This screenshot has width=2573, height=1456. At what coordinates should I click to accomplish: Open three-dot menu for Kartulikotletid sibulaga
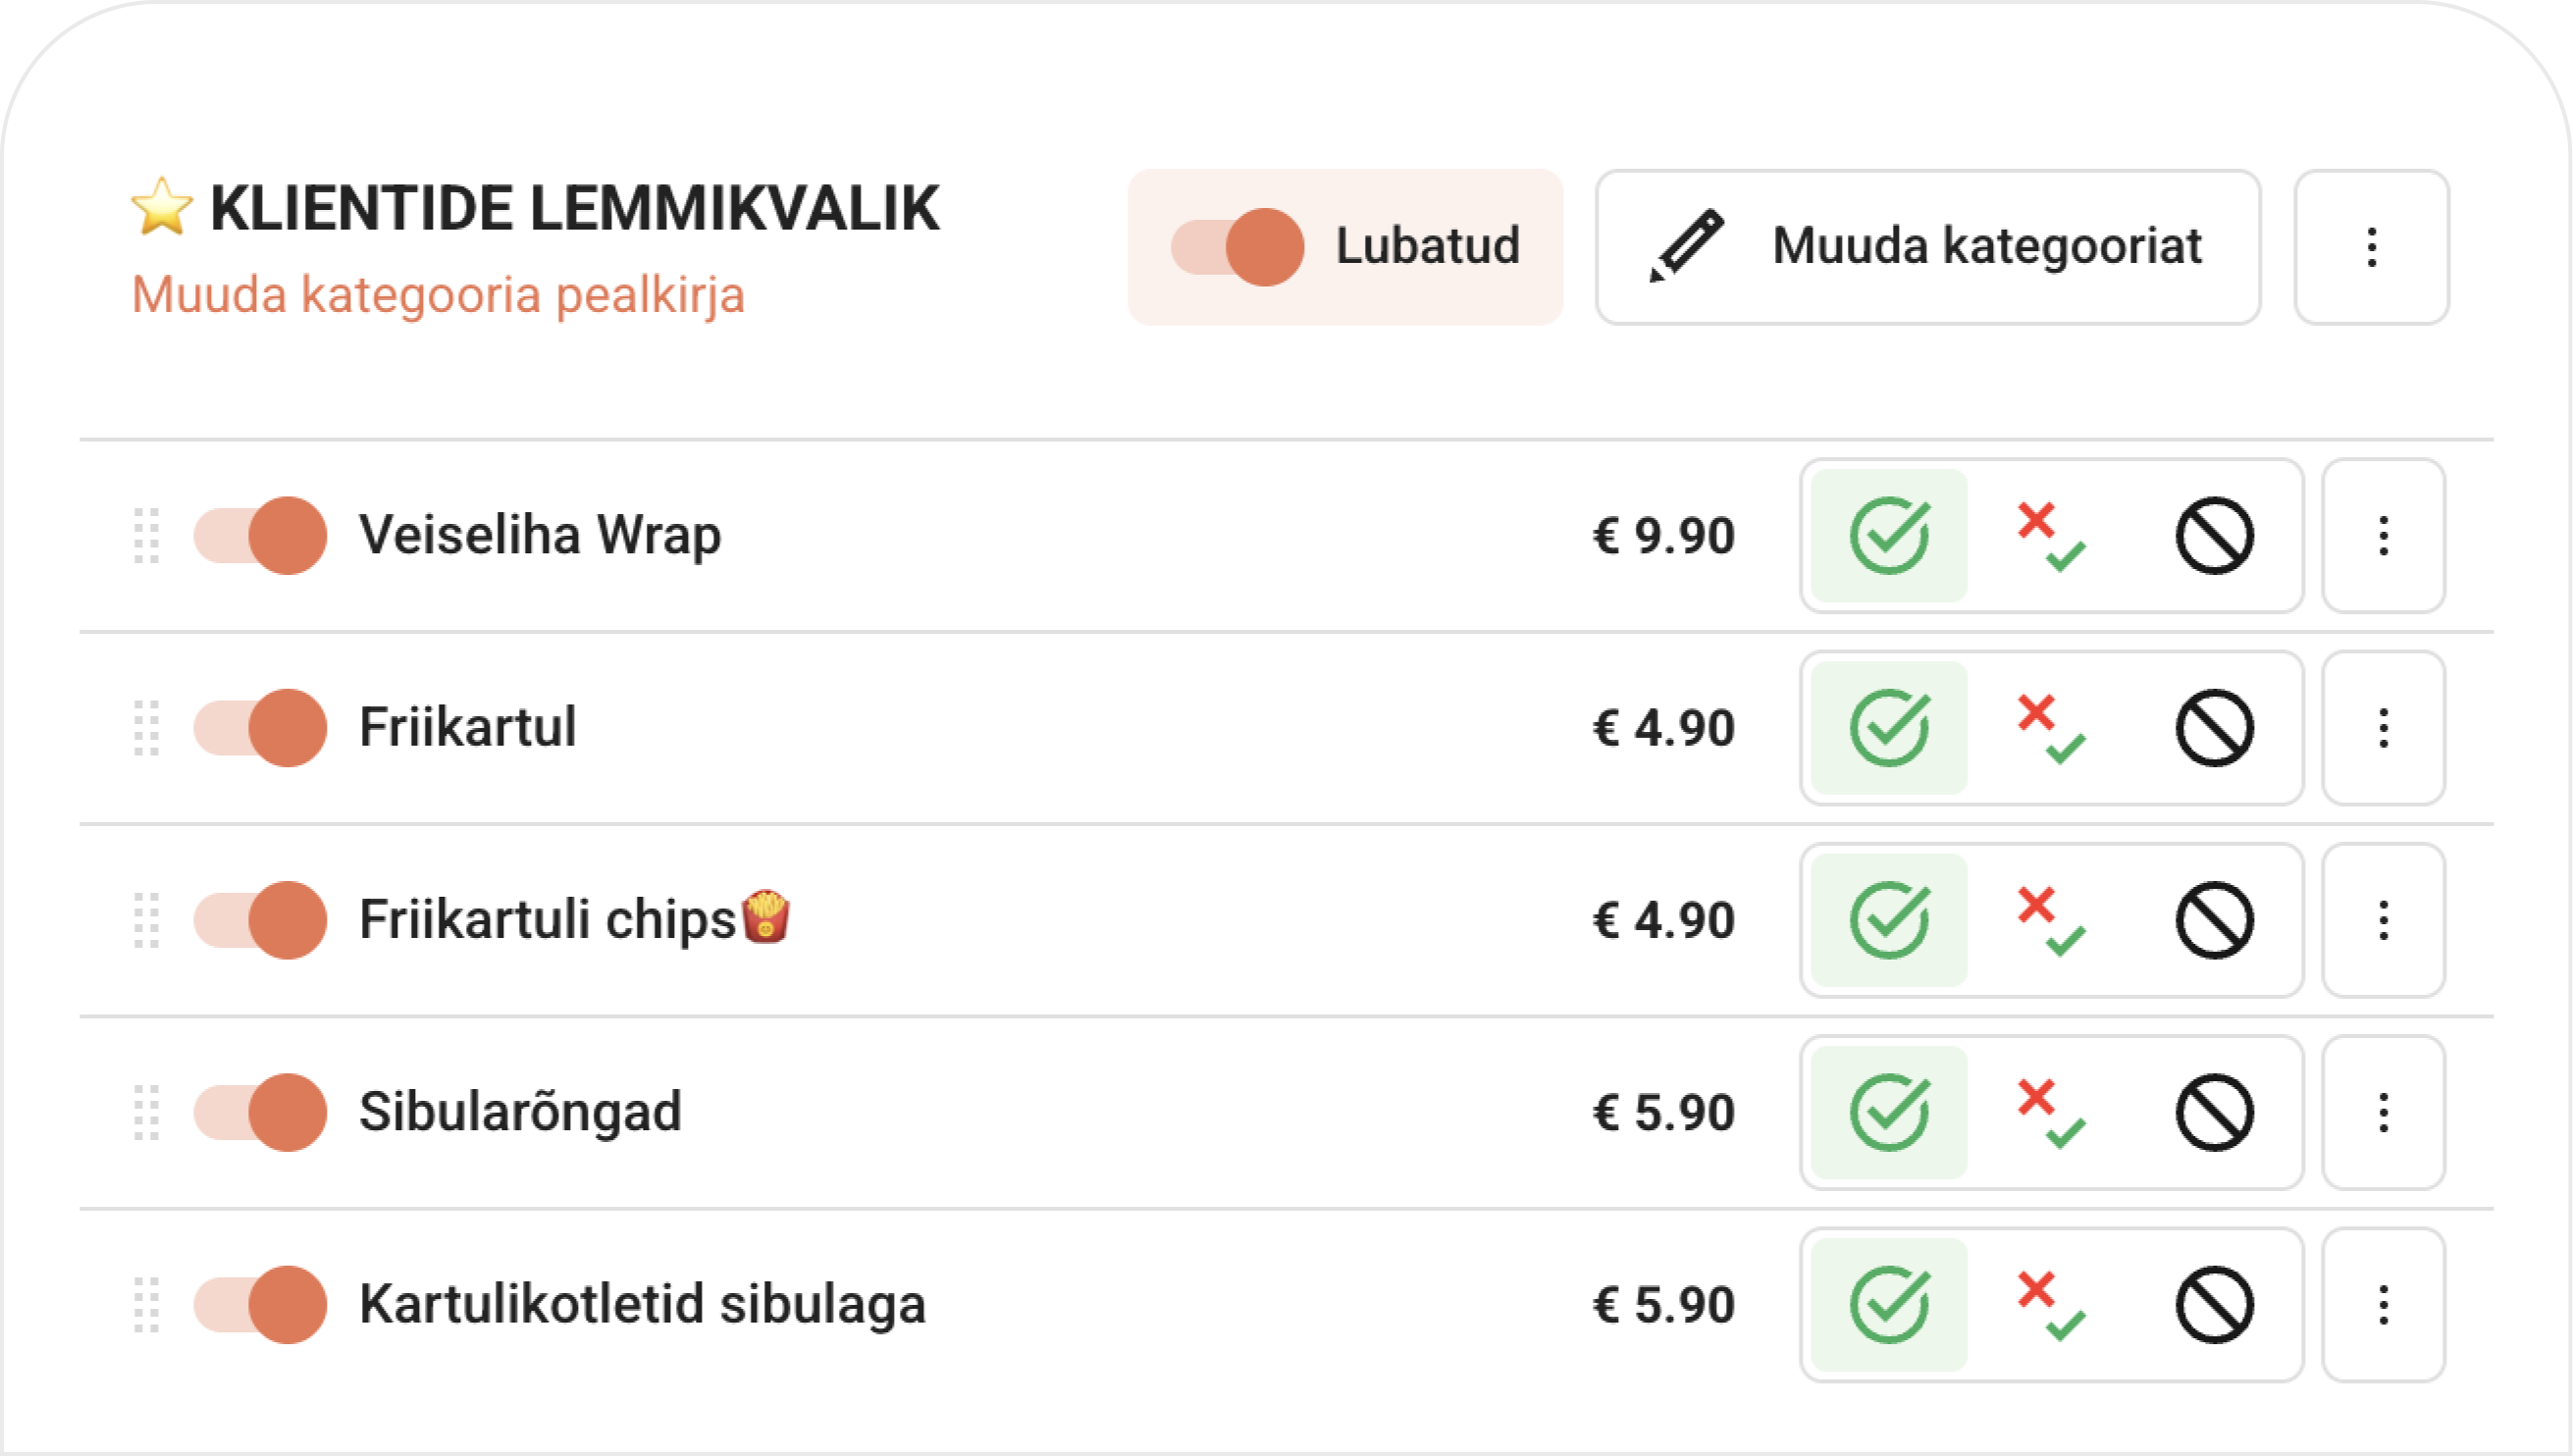(2383, 1305)
